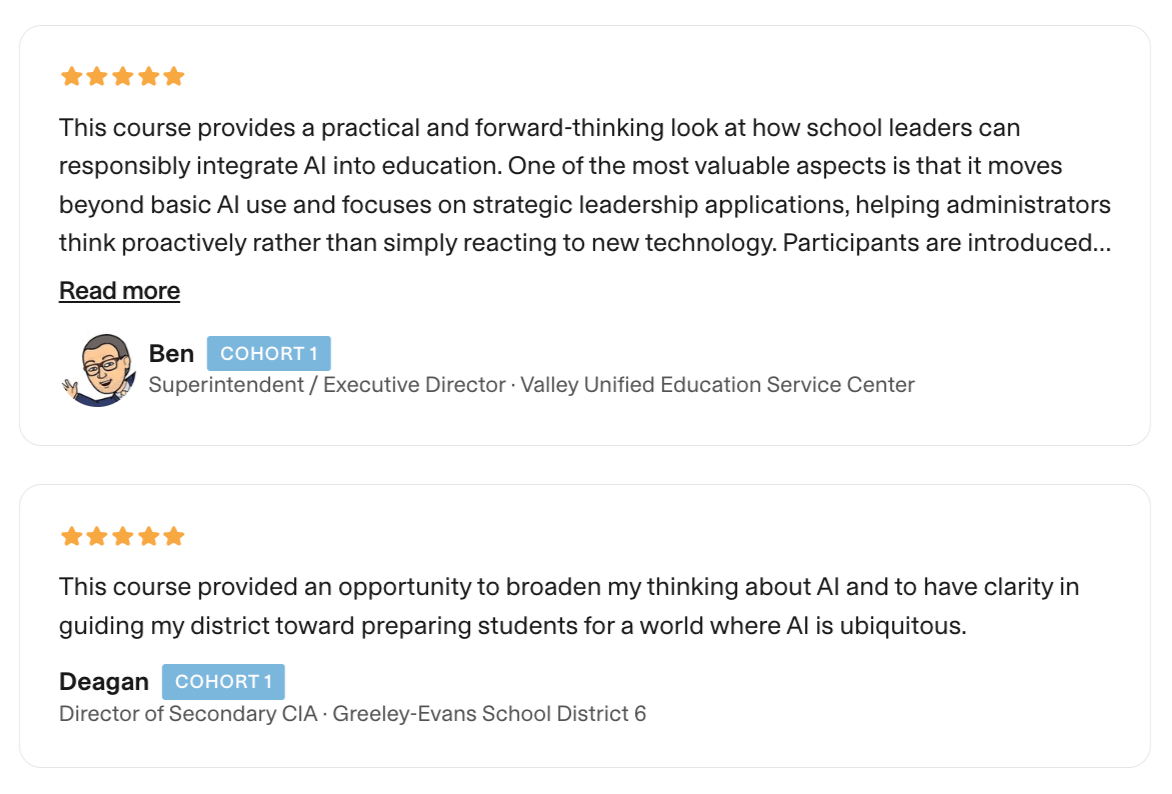Click Ben's truncated review paragraph
The height and width of the screenshot is (794, 1172).
click(584, 185)
